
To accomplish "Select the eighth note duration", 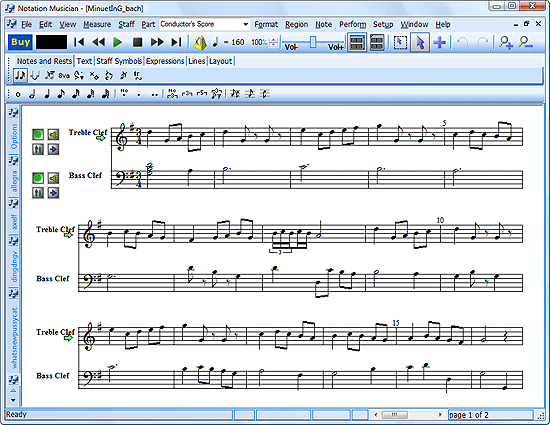I will [61, 94].
